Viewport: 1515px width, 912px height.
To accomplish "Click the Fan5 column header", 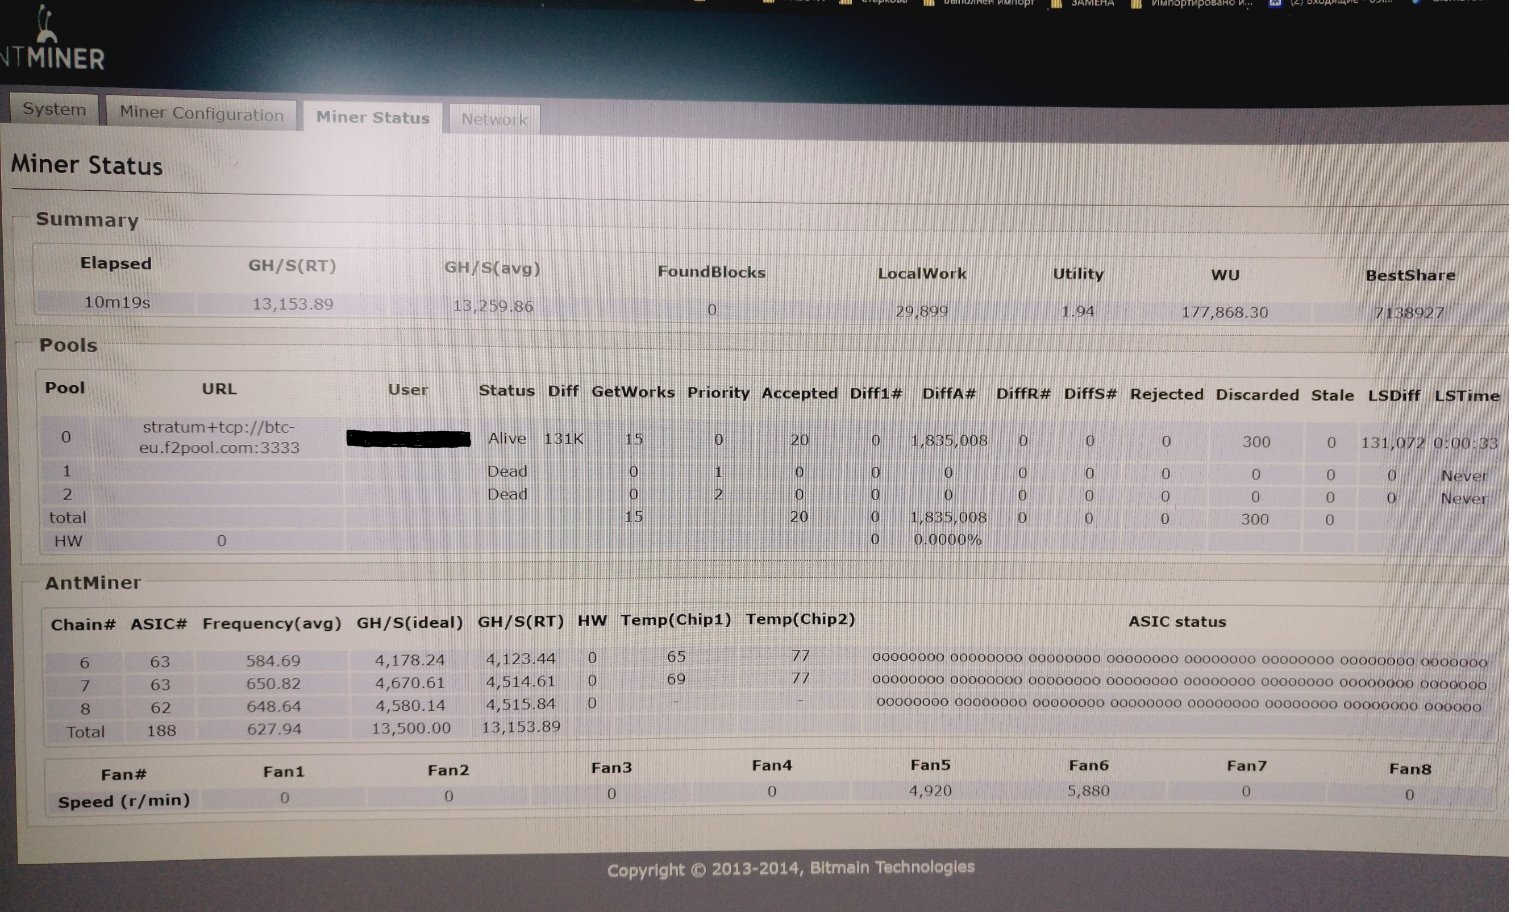I will tap(930, 765).
